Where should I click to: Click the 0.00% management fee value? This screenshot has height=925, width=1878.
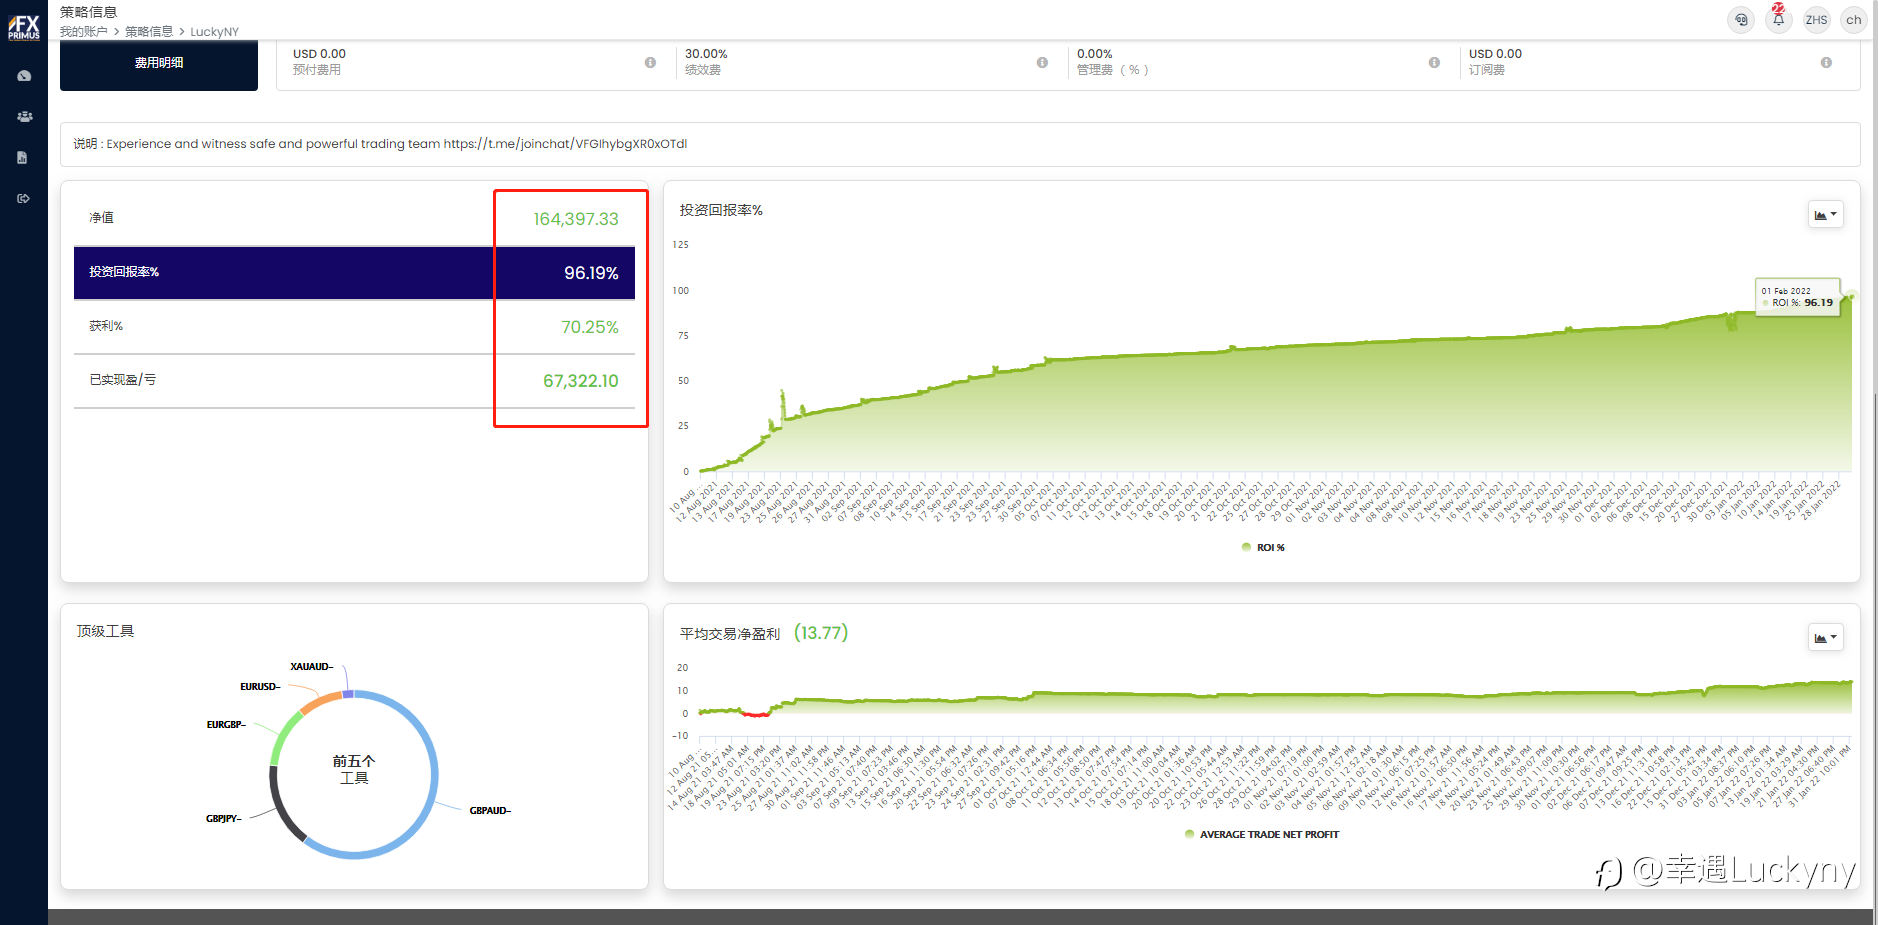tap(1095, 54)
